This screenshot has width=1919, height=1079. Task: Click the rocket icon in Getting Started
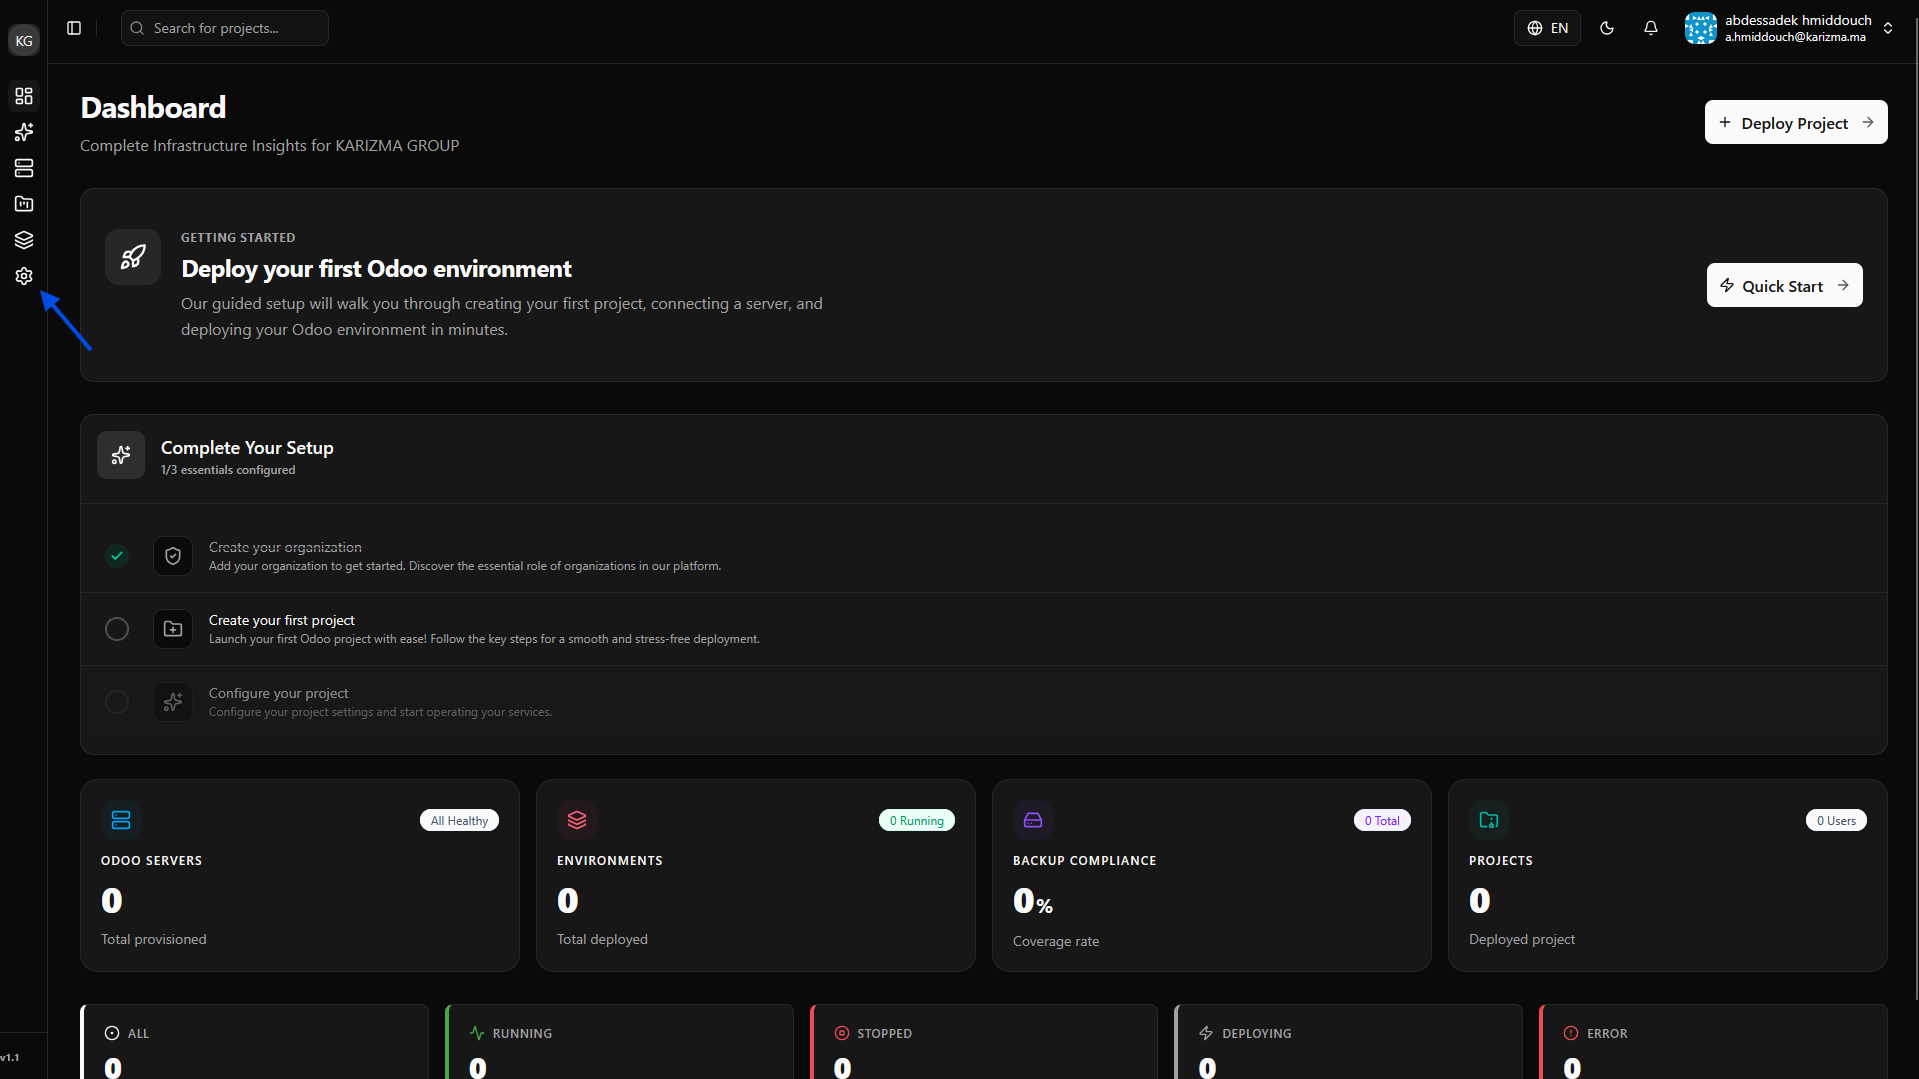point(133,257)
